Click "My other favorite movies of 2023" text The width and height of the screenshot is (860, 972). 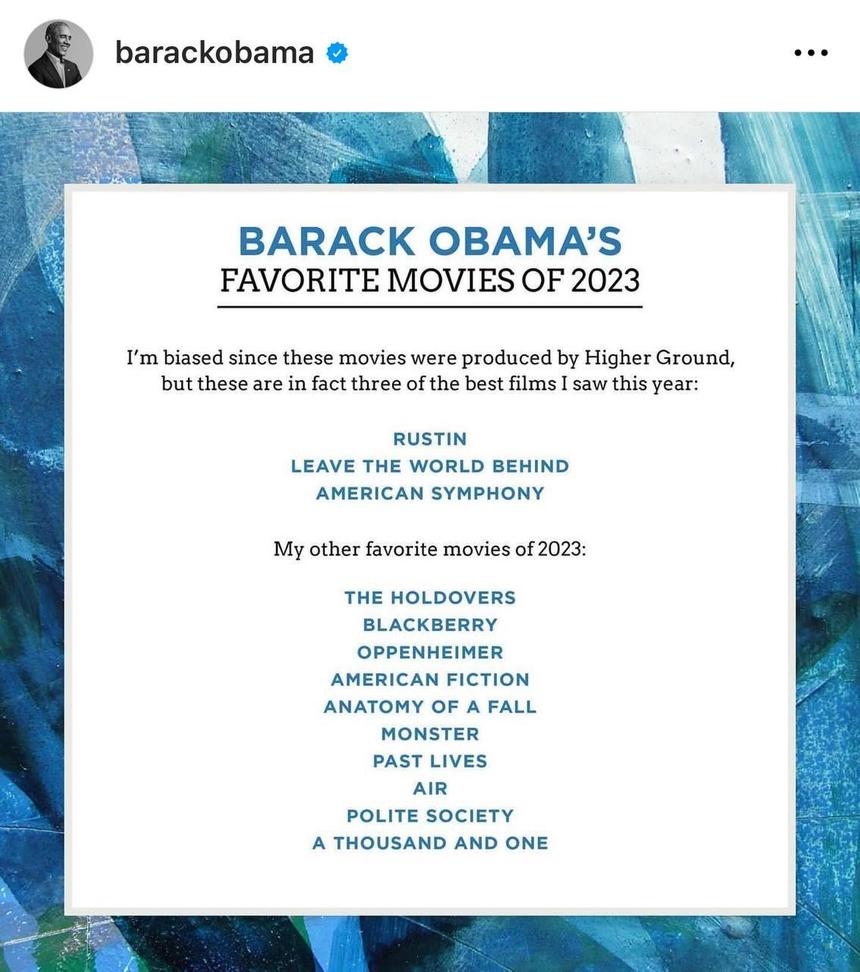coord(430,549)
